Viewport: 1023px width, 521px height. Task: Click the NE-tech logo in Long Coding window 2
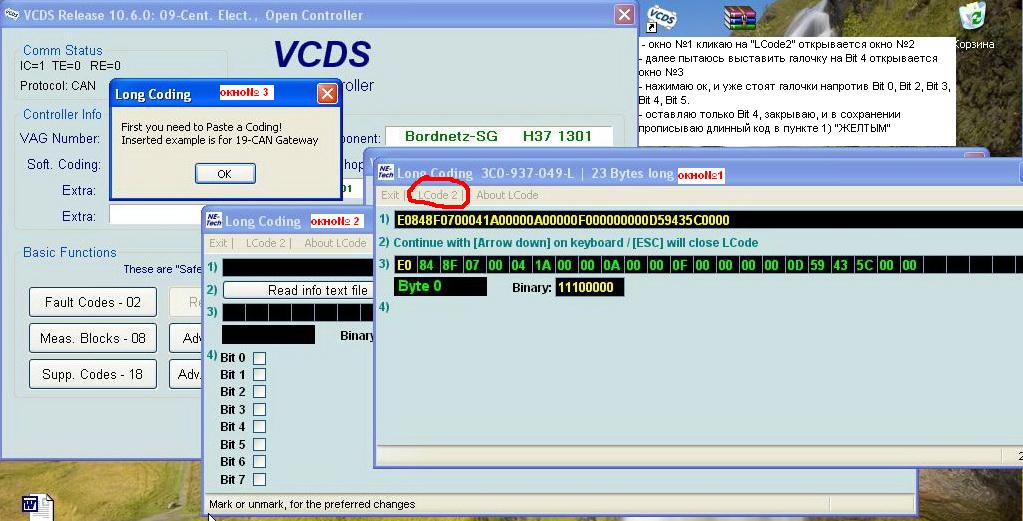pyautogui.click(x=212, y=221)
